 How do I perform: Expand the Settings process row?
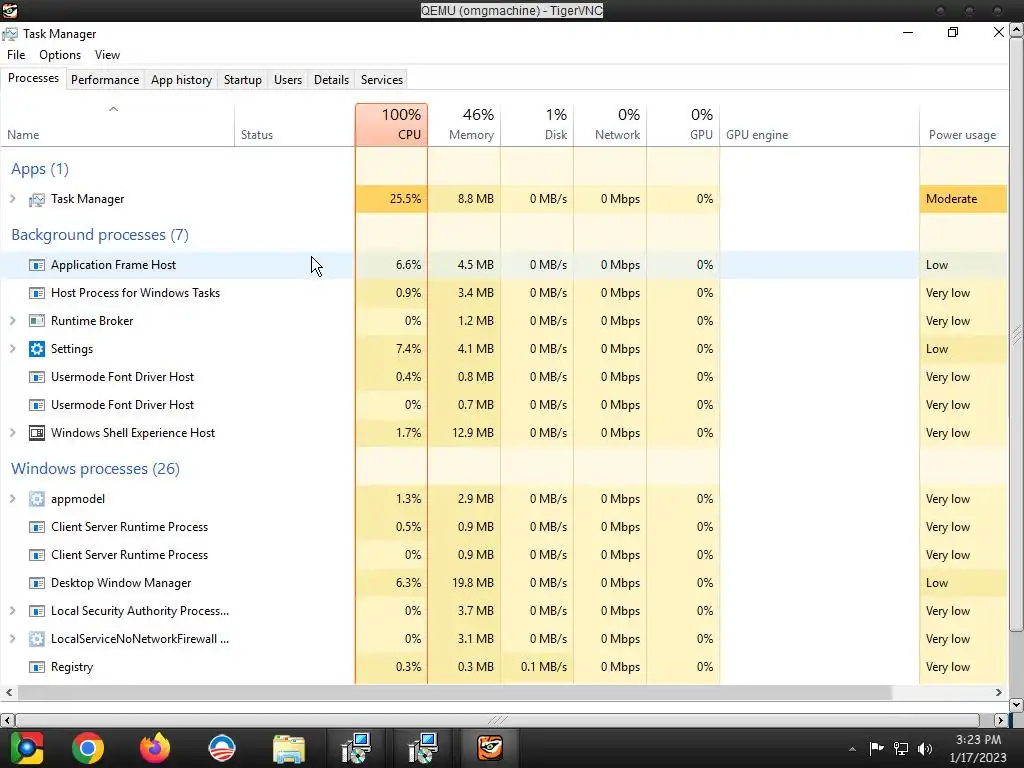[x=12, y=349]
